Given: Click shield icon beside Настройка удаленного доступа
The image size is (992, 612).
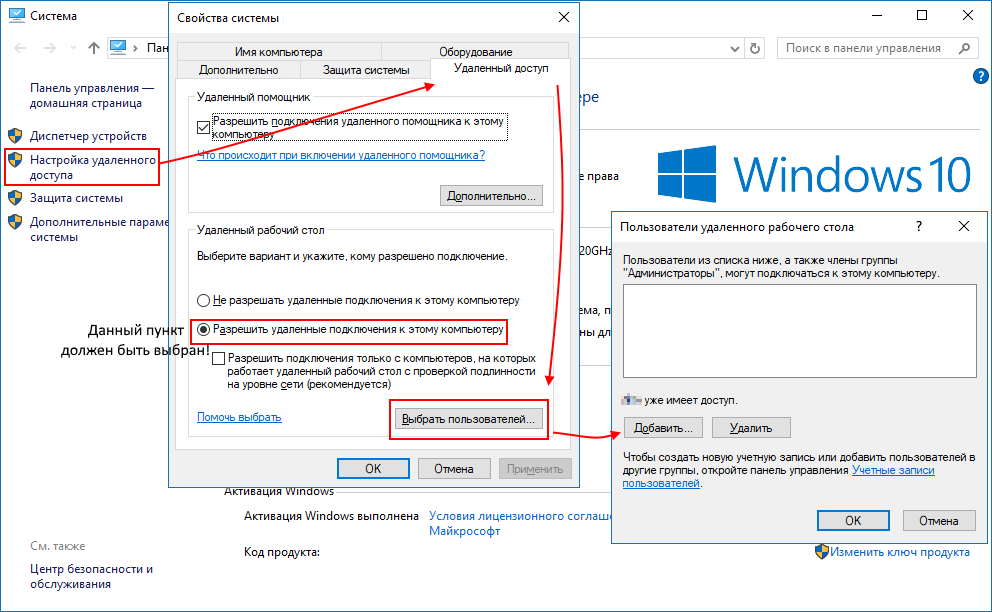Looking at the screenshot, I should [15, 159].
